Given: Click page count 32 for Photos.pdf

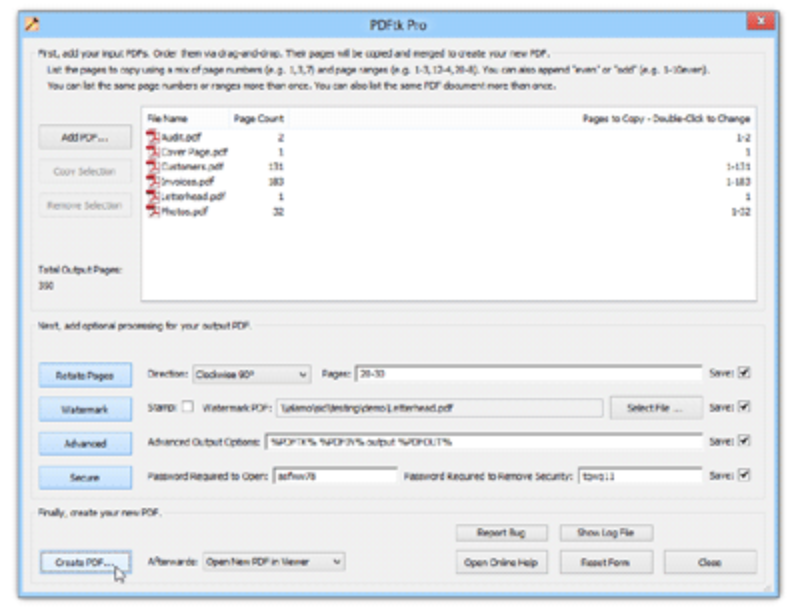Looking at the screenshot, I should [279, 211].
